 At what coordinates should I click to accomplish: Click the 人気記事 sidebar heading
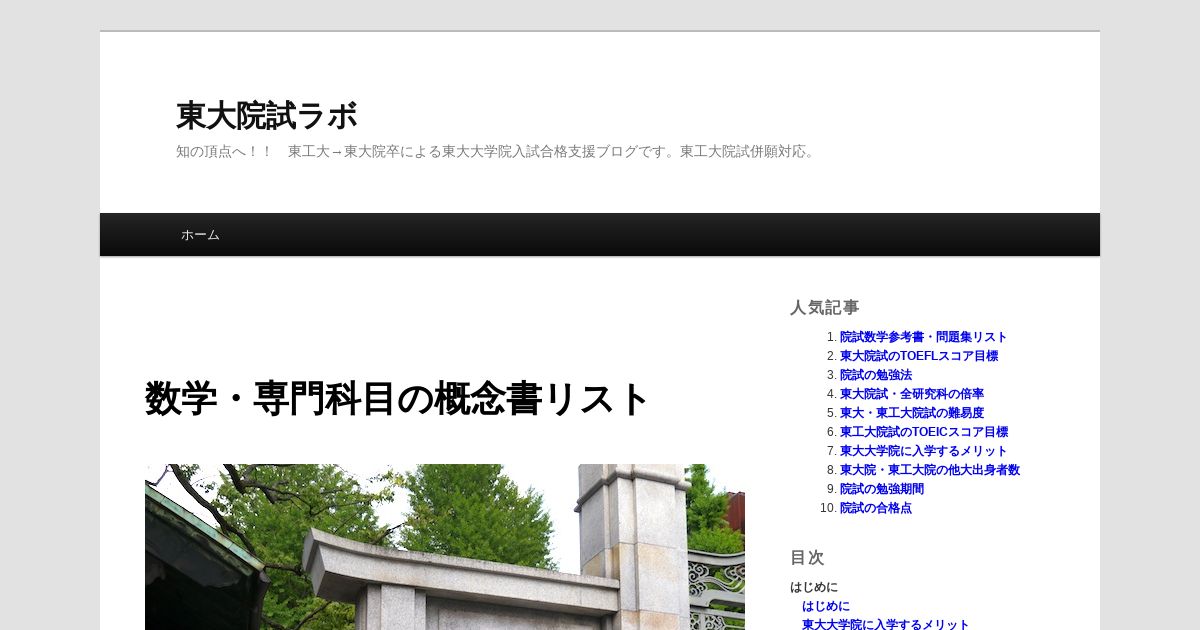tap(824, 308)
